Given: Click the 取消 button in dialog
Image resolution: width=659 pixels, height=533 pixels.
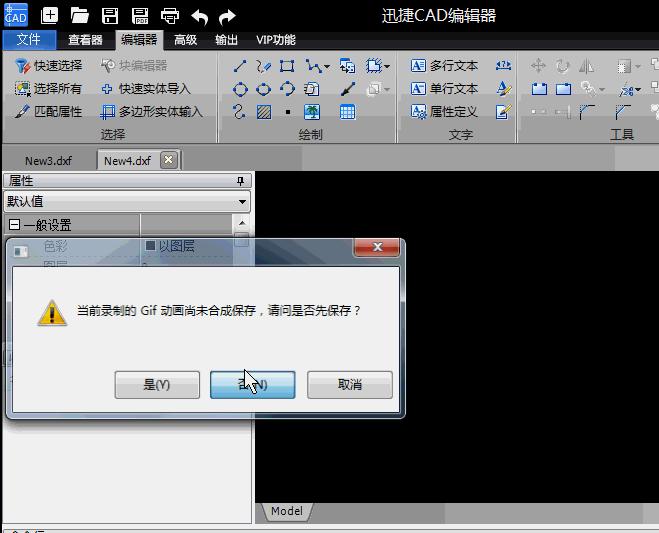Looking at the screenshot, I should click(x=350, y=385).
